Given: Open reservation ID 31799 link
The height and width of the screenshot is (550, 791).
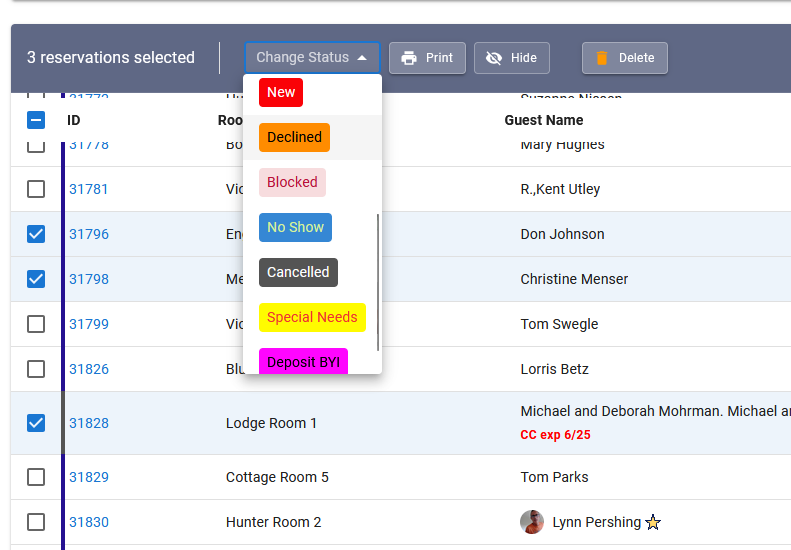Looking at the screenshot, I should [x=89, y=324].
